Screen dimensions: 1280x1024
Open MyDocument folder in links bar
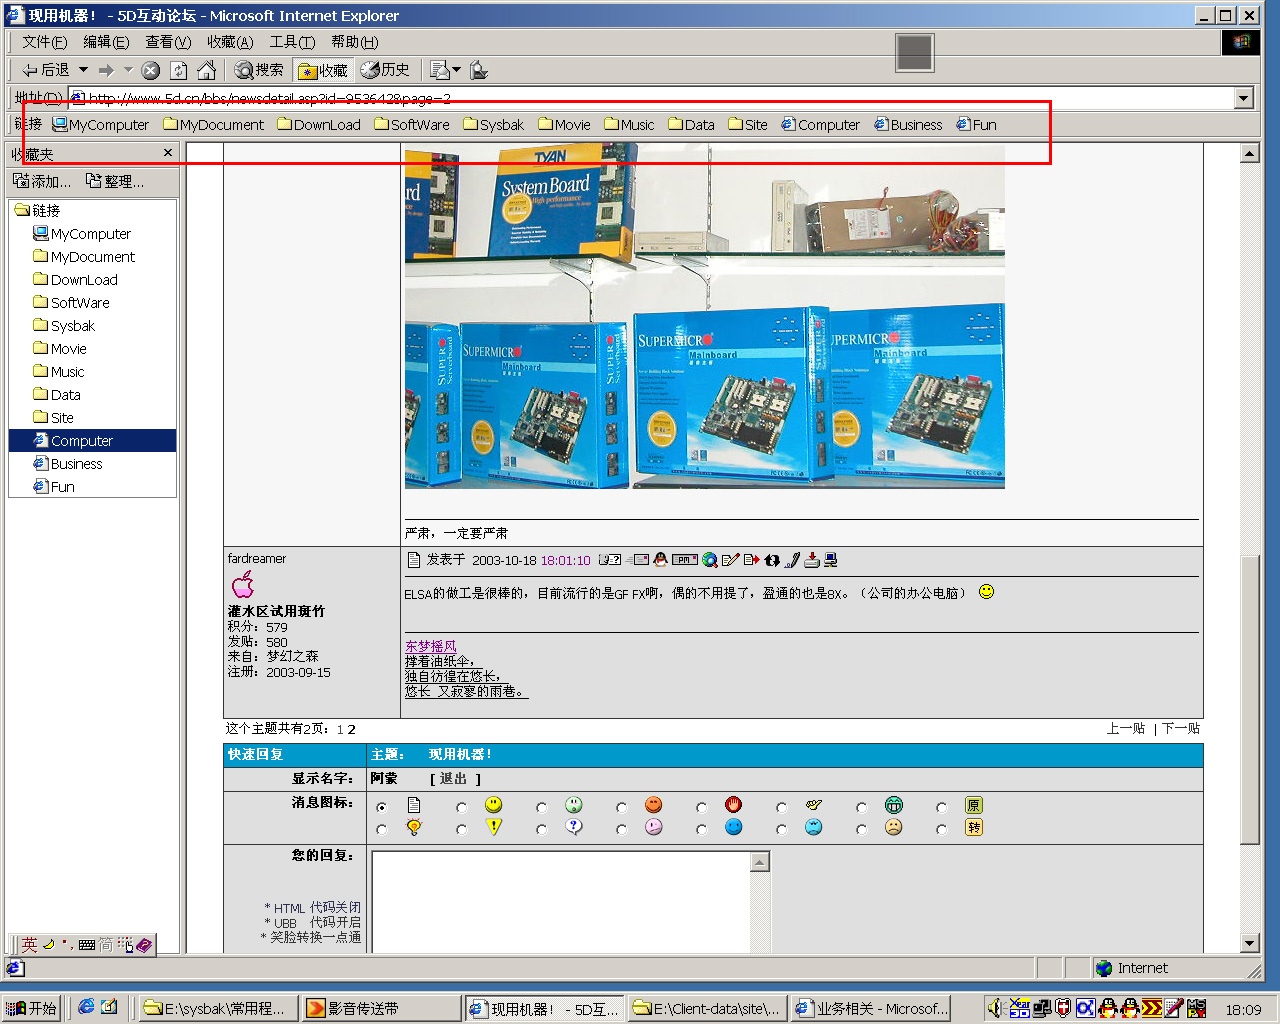[214, 125]
